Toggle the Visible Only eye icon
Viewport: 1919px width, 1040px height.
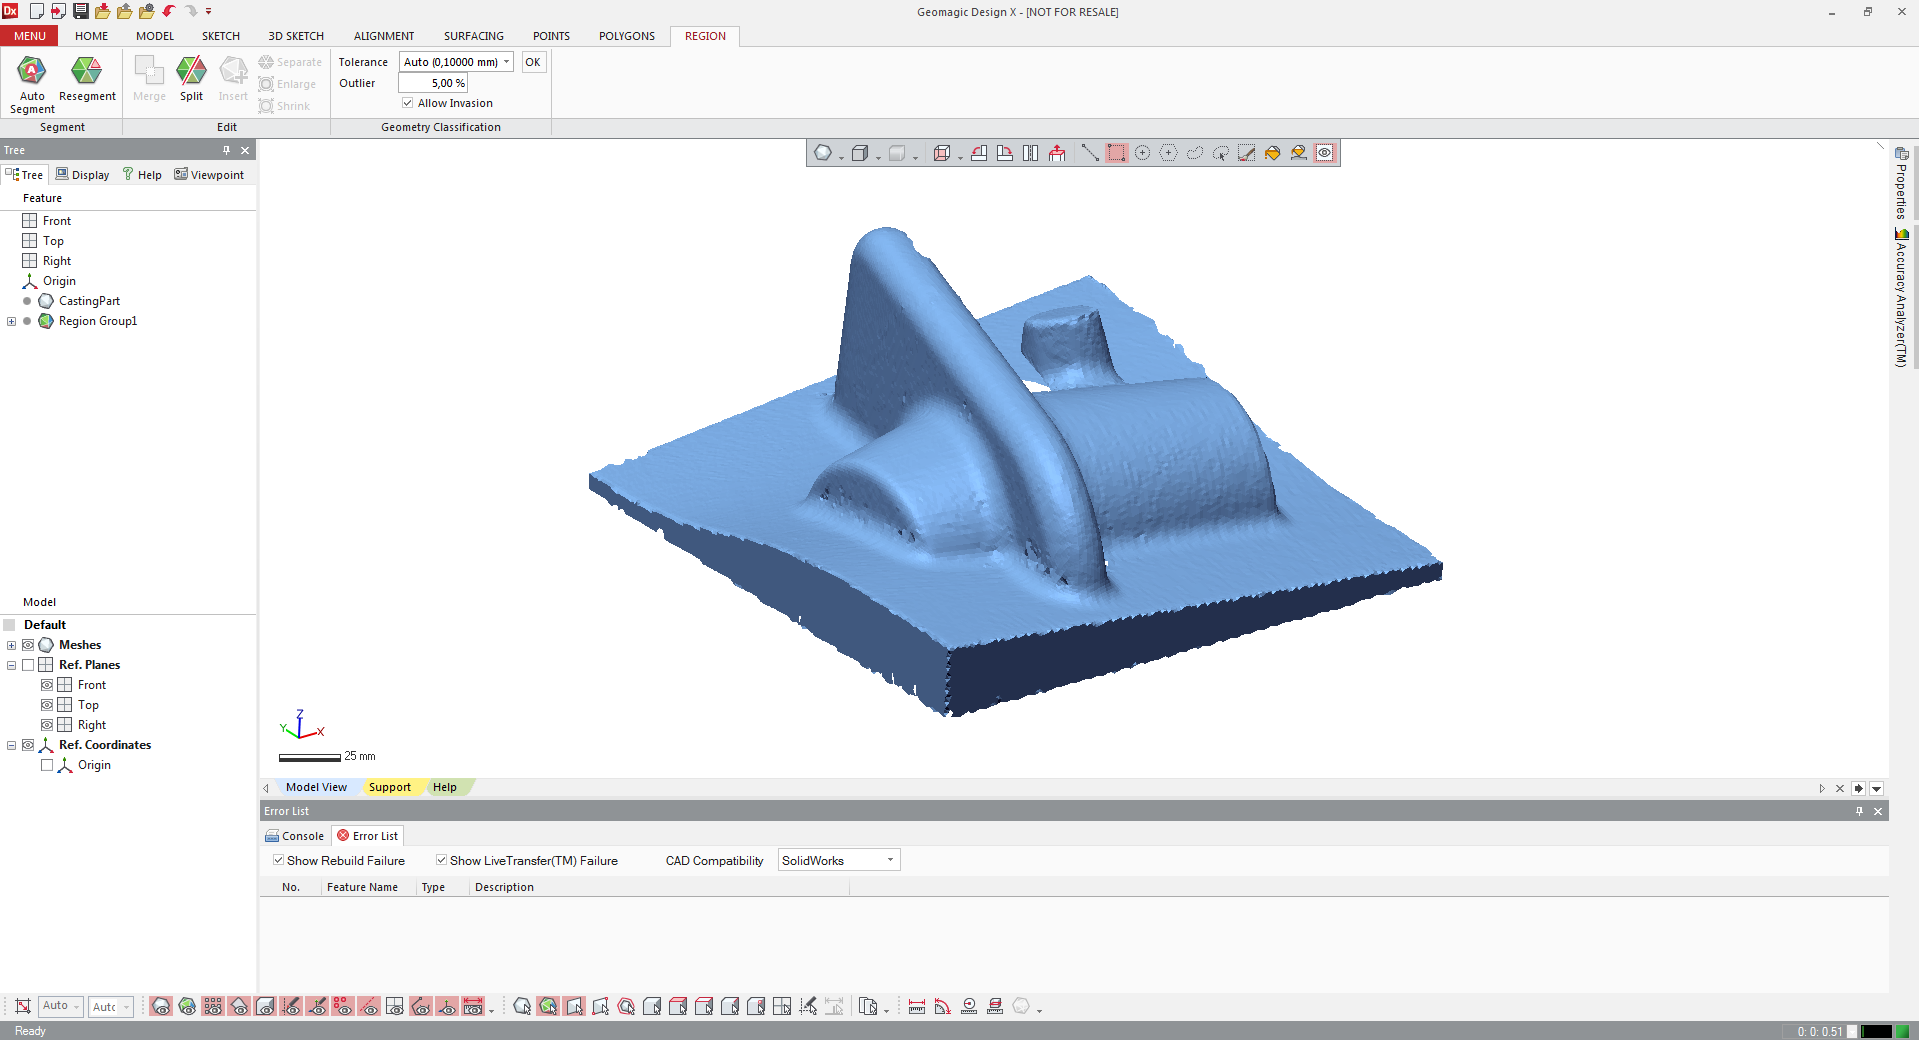tap(1324, 153)
